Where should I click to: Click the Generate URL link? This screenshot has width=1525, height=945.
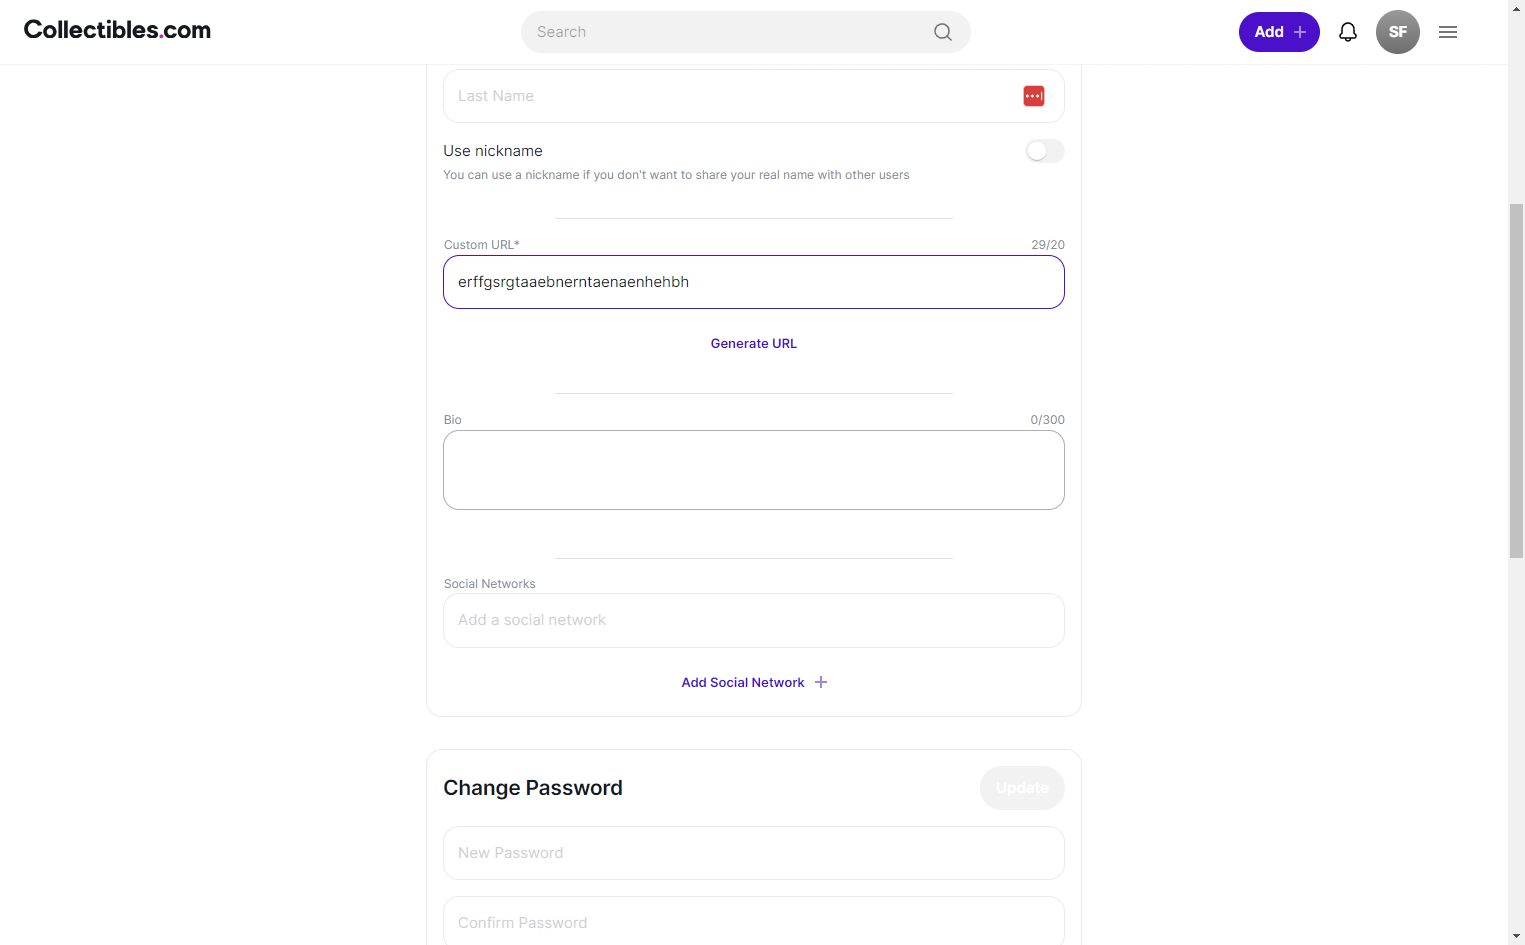point(754,343)
